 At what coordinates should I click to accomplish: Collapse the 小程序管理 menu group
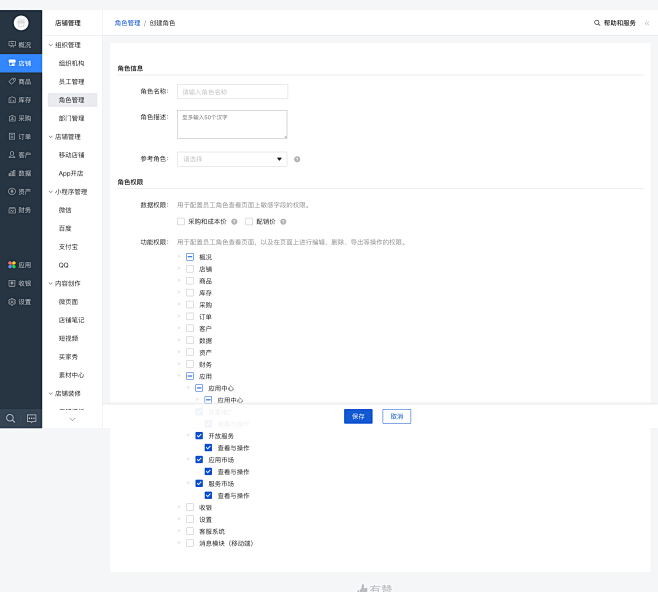click(x=51, y=192)
